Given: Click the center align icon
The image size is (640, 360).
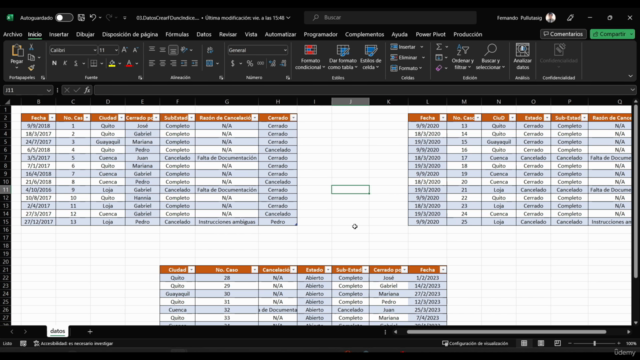Looking at the screenshot, I should click(x=162, y=63).
